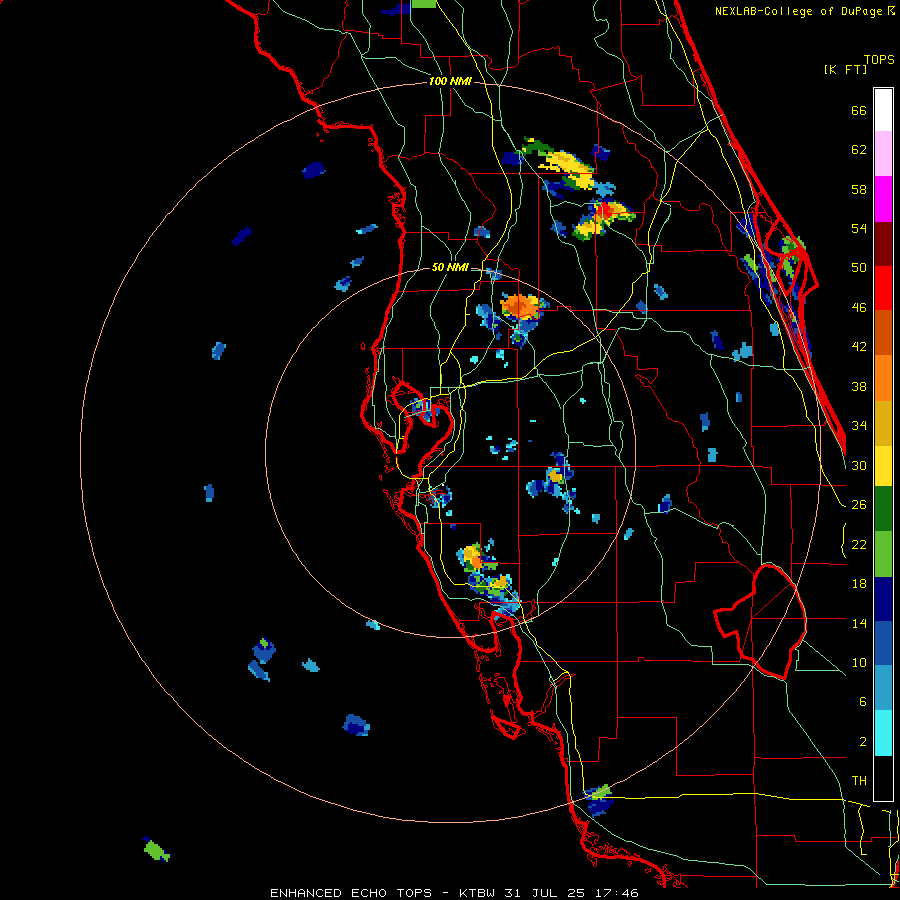Pick the white swatch in the tops legend
Viewport: 900px width, 900px height.
click(883, 110)
